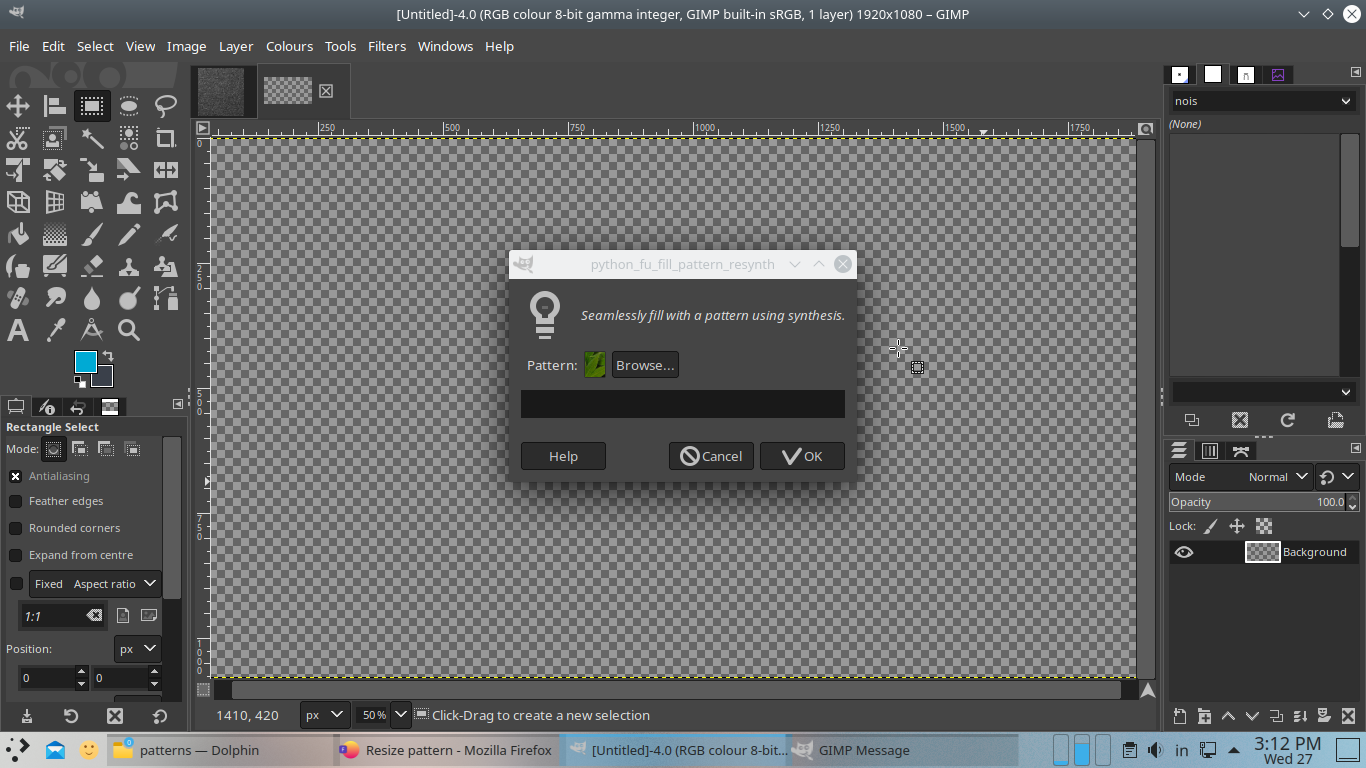Select the Free Select lasso tool
The image size is (1366, 768).
(166, 106)
